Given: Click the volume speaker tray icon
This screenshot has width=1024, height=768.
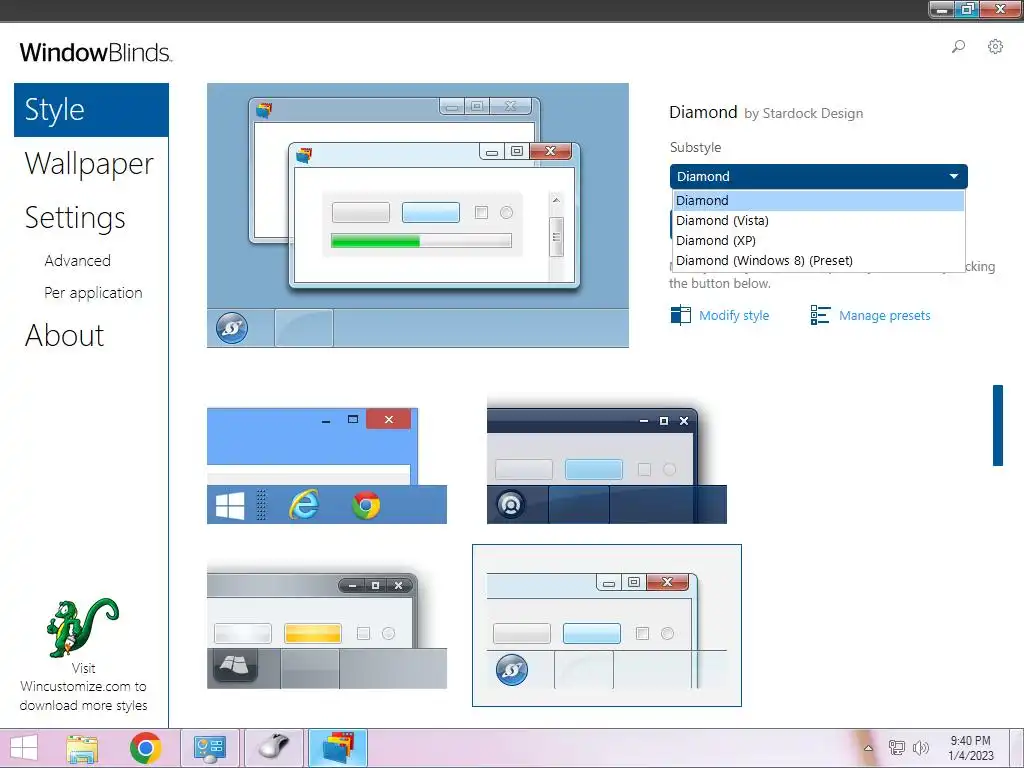Looking at the screenshot, I should point(921,748).
